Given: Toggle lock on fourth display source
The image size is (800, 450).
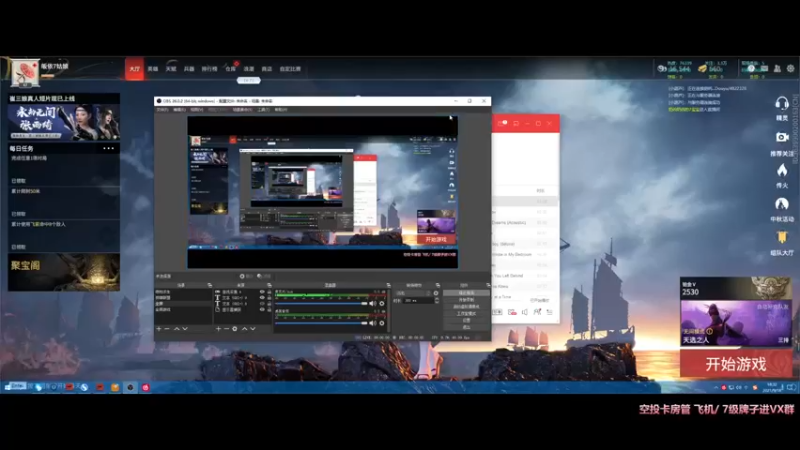Looking at the screenshot, I should tap(269, 309).
